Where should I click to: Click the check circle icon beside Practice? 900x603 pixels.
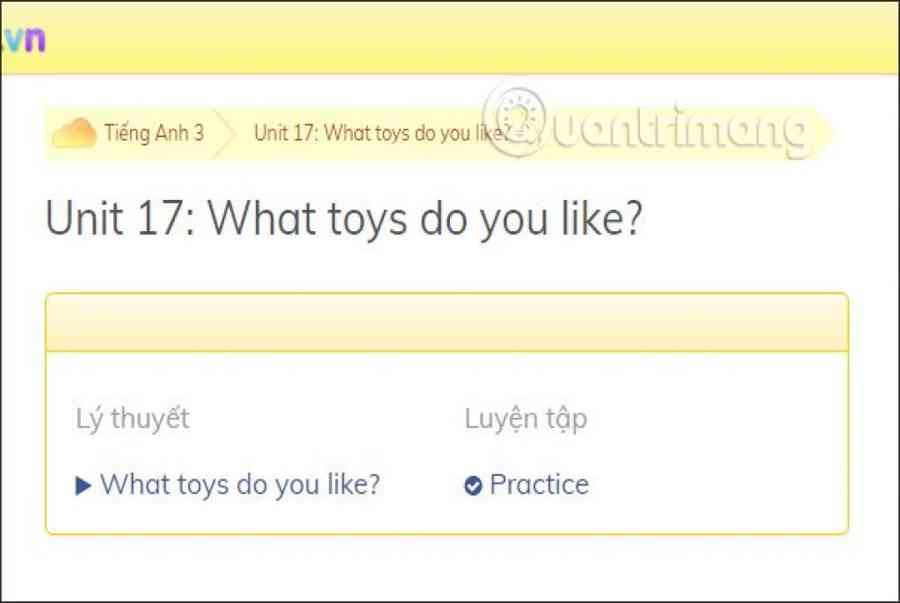tap(473, 486)
